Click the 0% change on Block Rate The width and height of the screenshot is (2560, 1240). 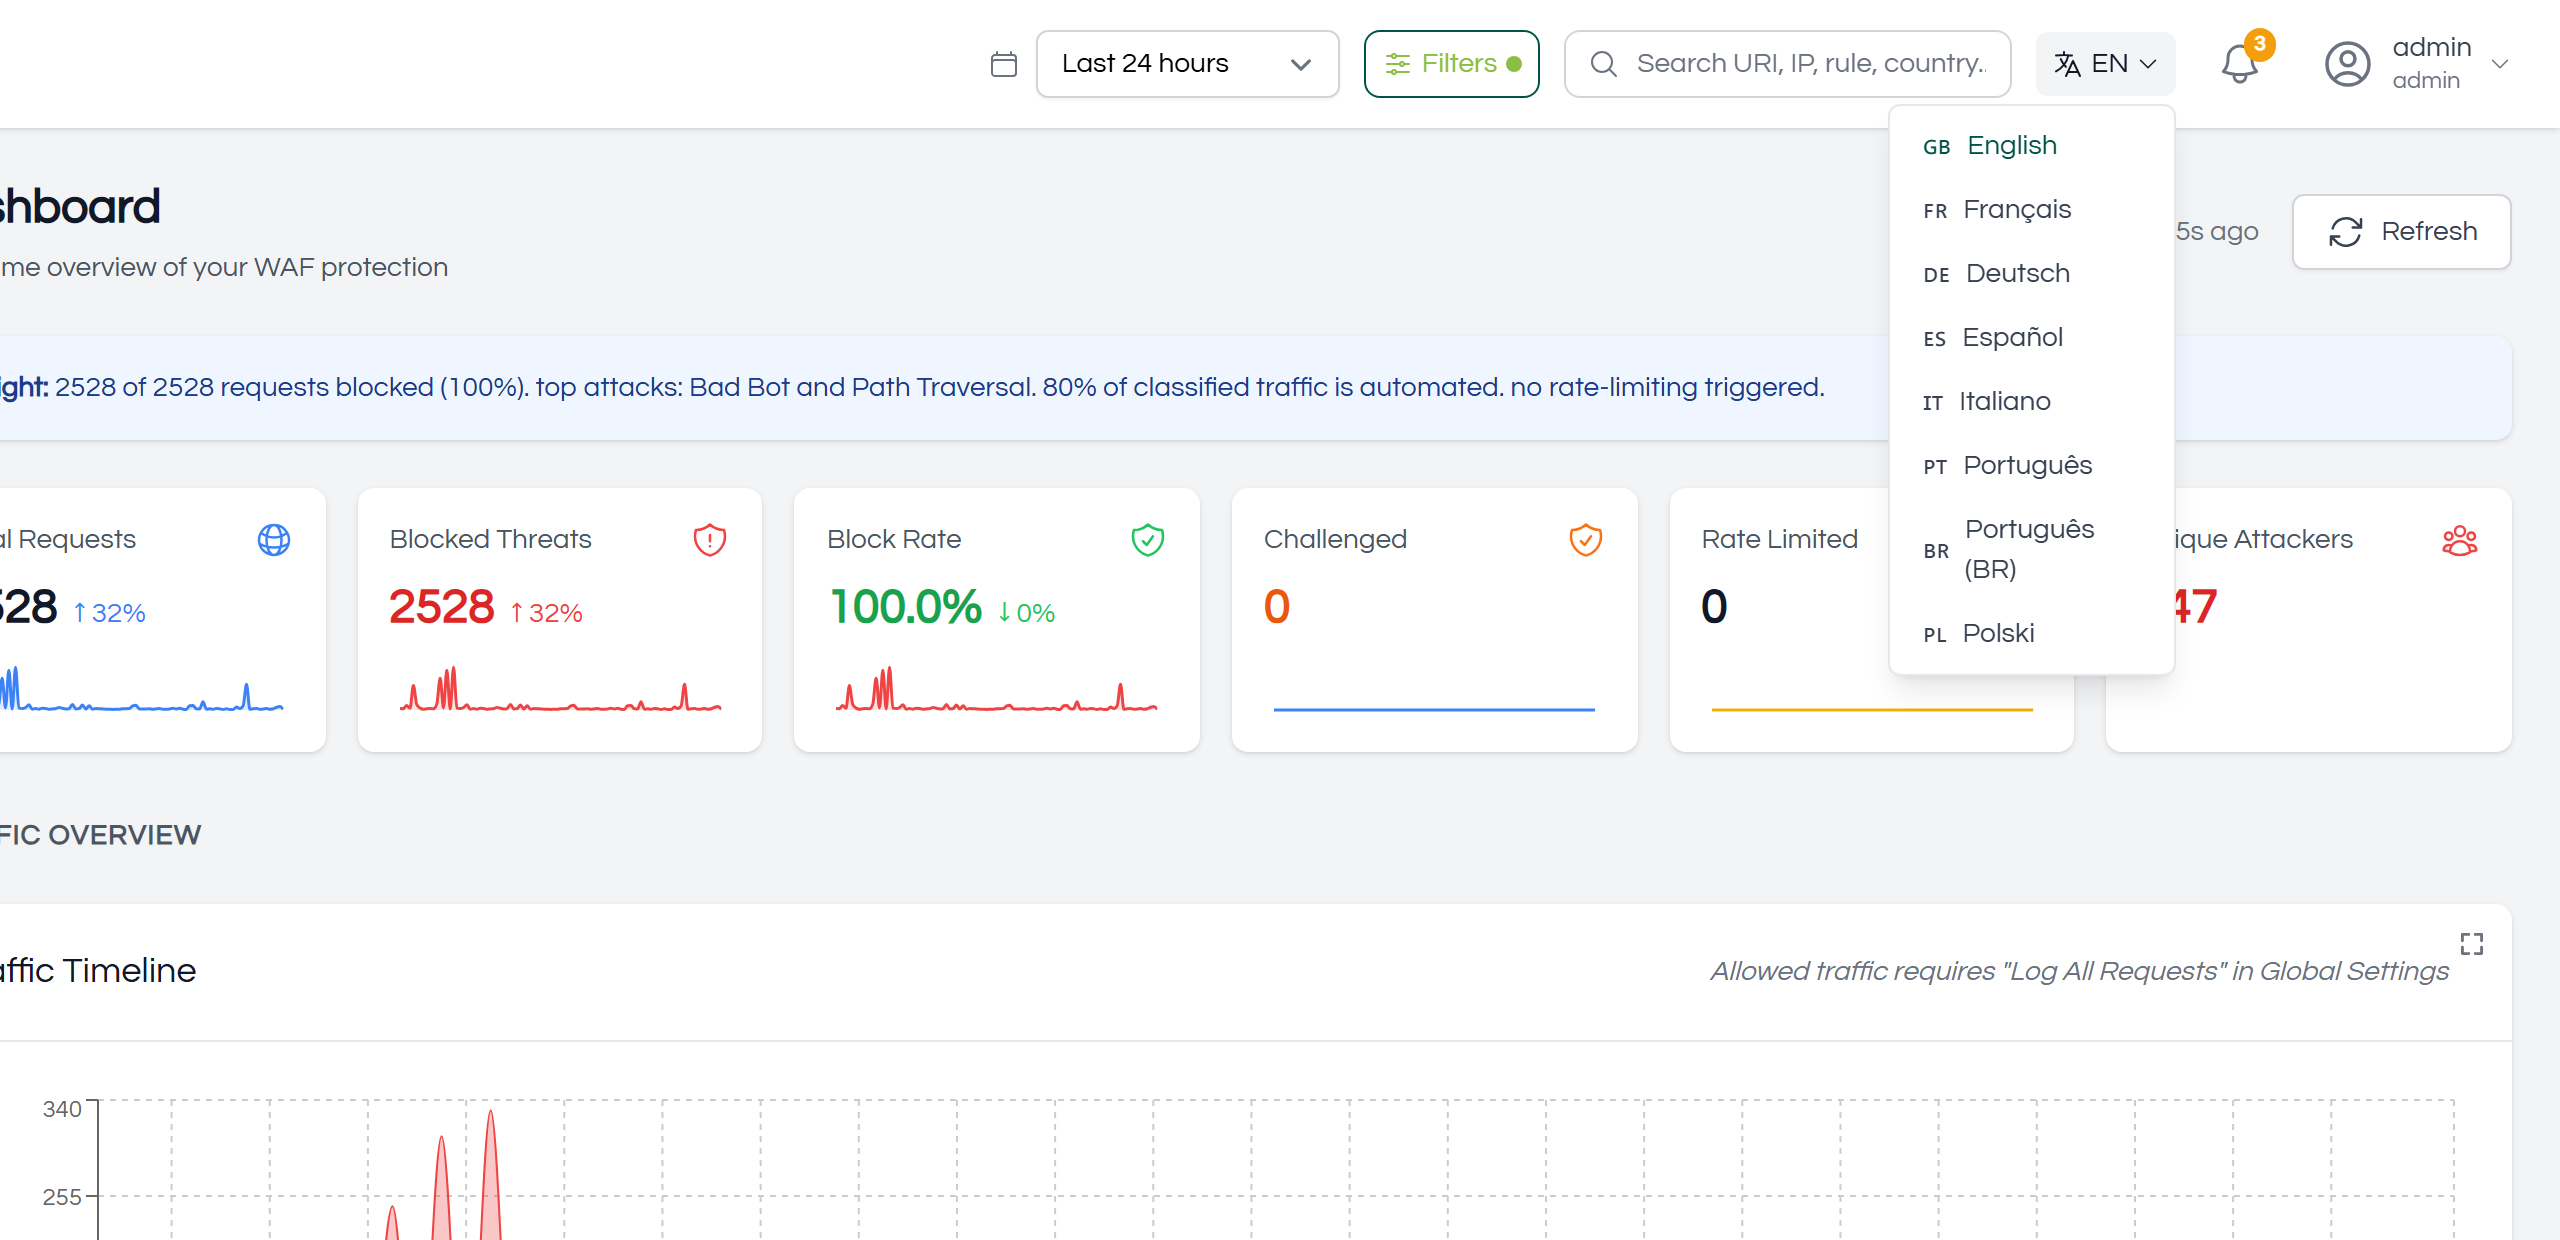[x=1026, y=613]
